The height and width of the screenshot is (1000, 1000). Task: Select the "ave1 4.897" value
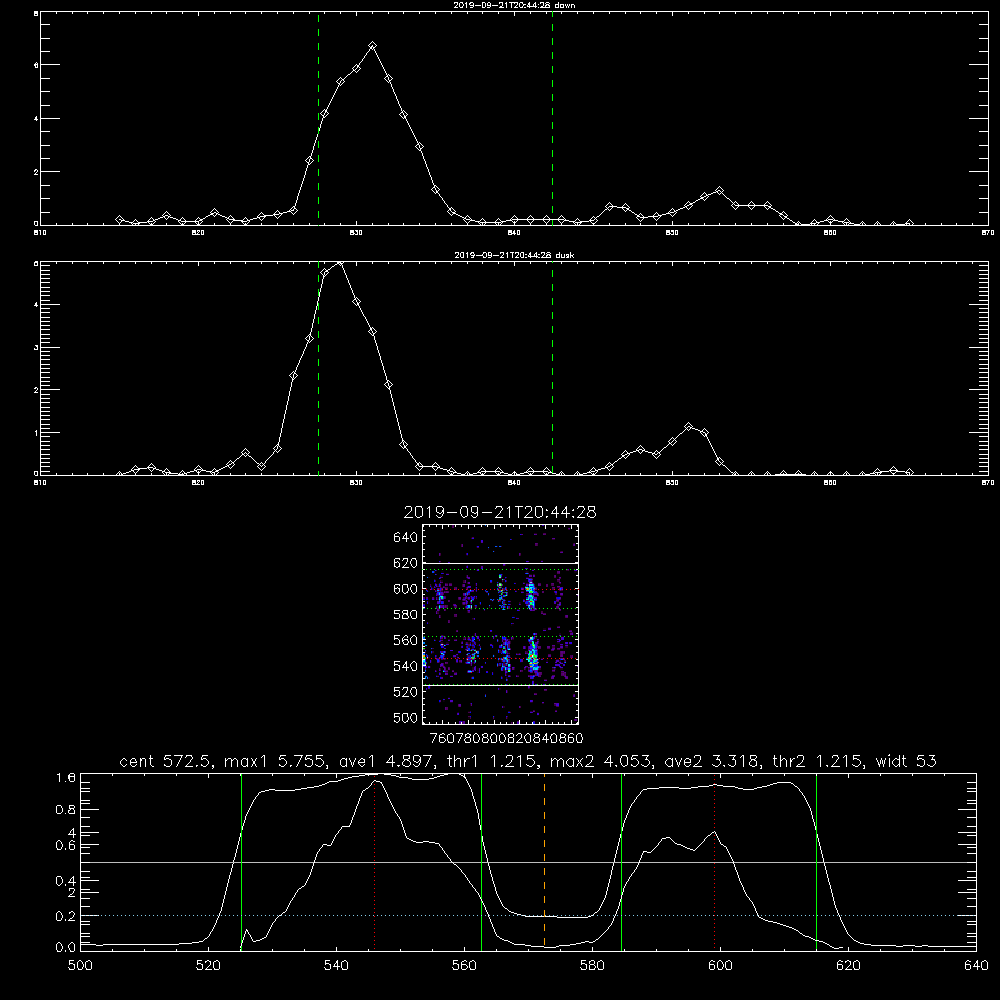[385, 761]
